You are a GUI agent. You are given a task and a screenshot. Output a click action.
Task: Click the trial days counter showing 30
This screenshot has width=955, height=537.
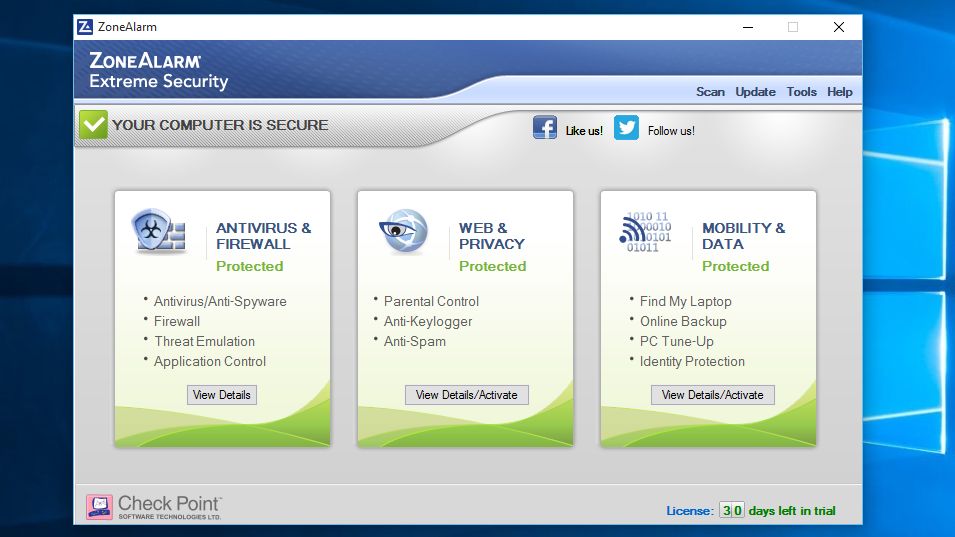coord(731,510)
